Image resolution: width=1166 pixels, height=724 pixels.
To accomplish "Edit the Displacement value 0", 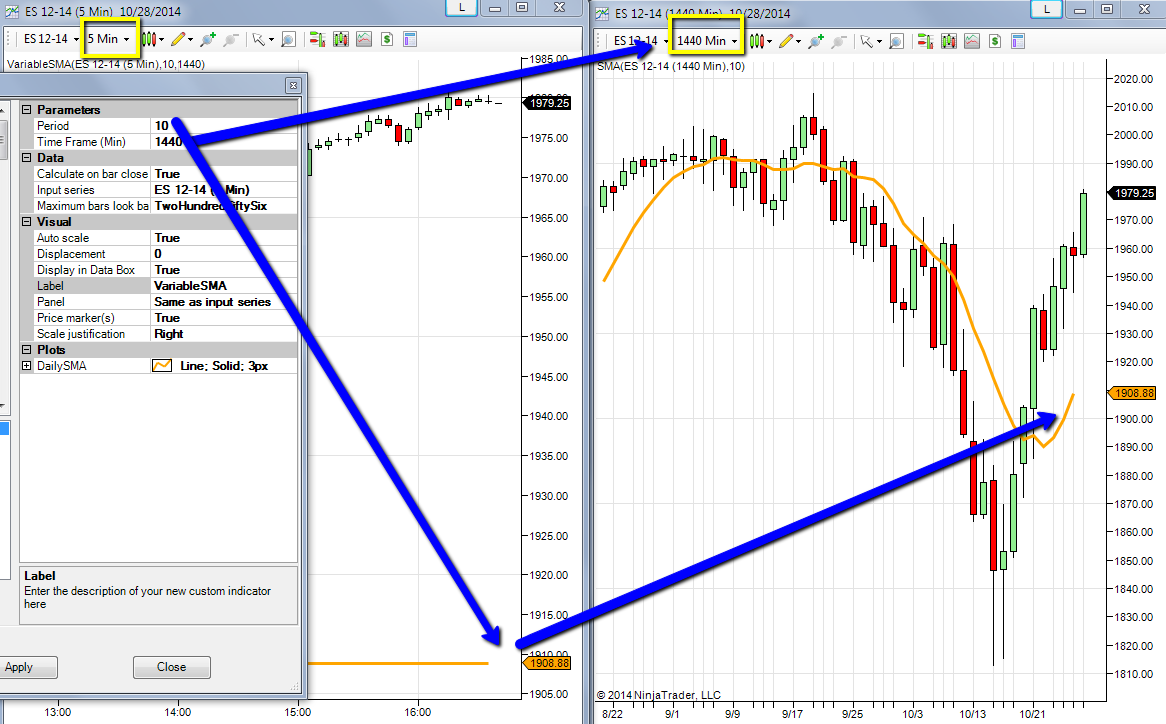I will pos(224,253).
